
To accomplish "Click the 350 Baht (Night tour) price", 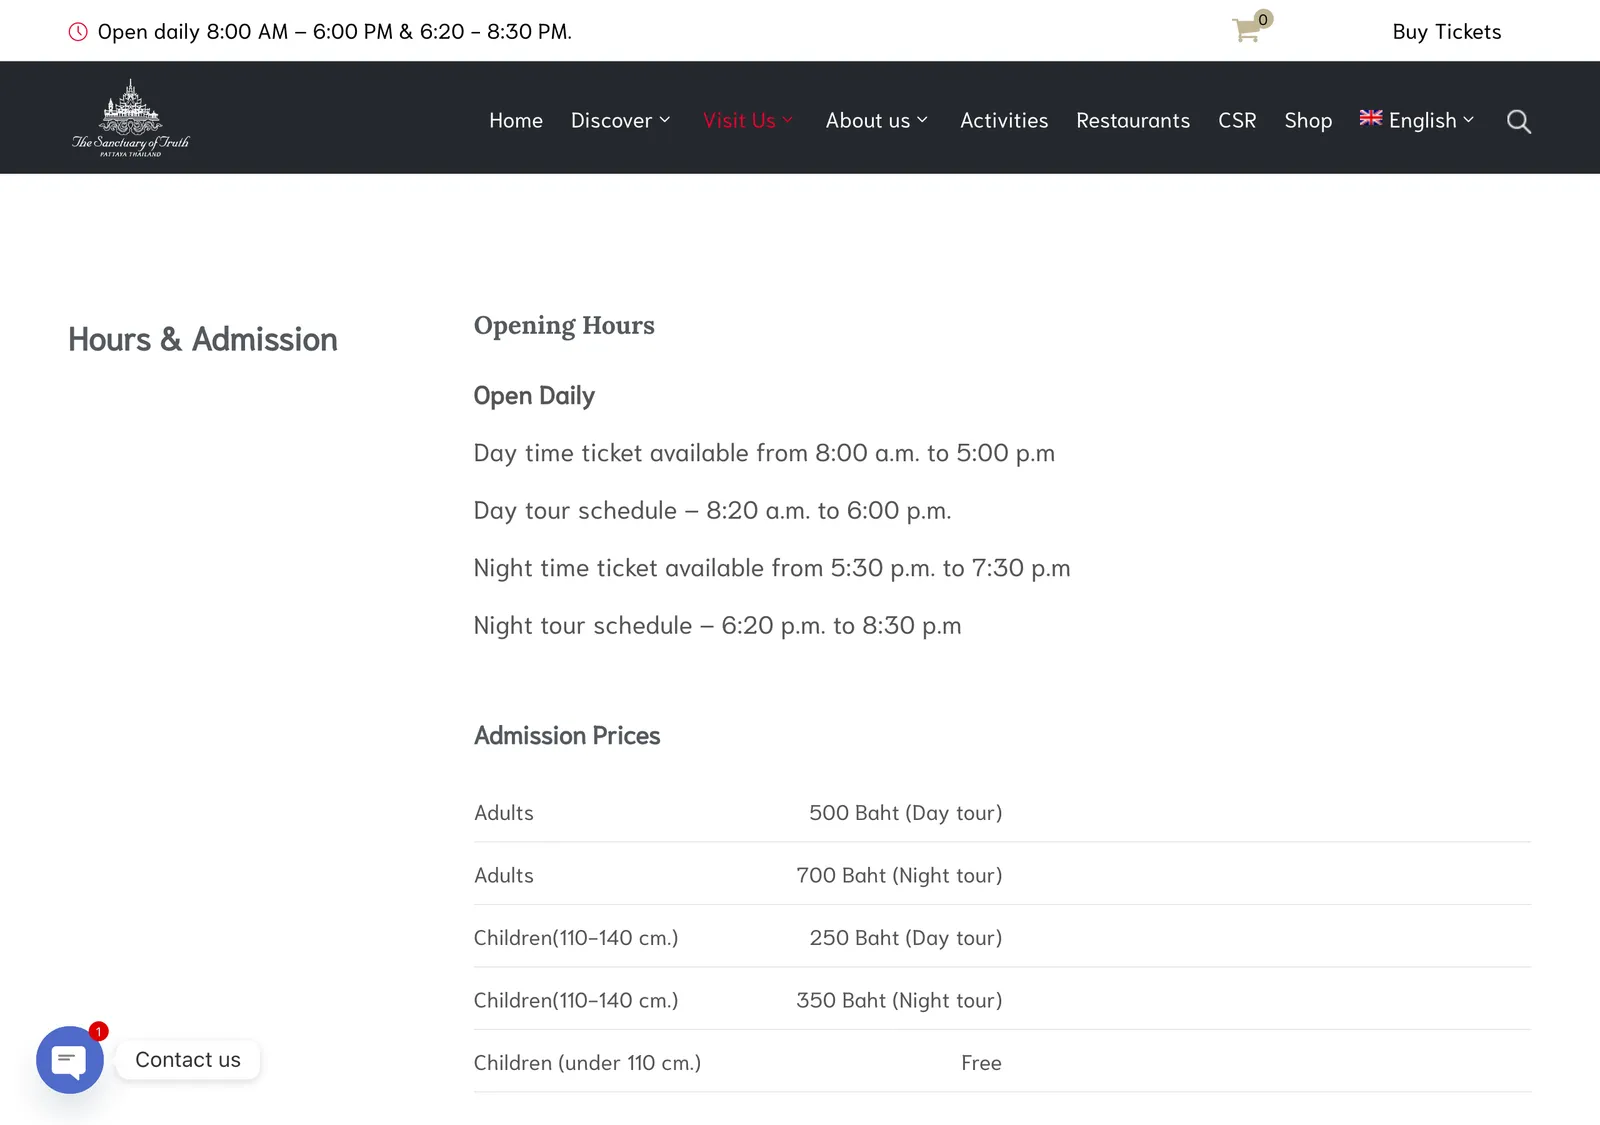I will (x=899, y=1001).
